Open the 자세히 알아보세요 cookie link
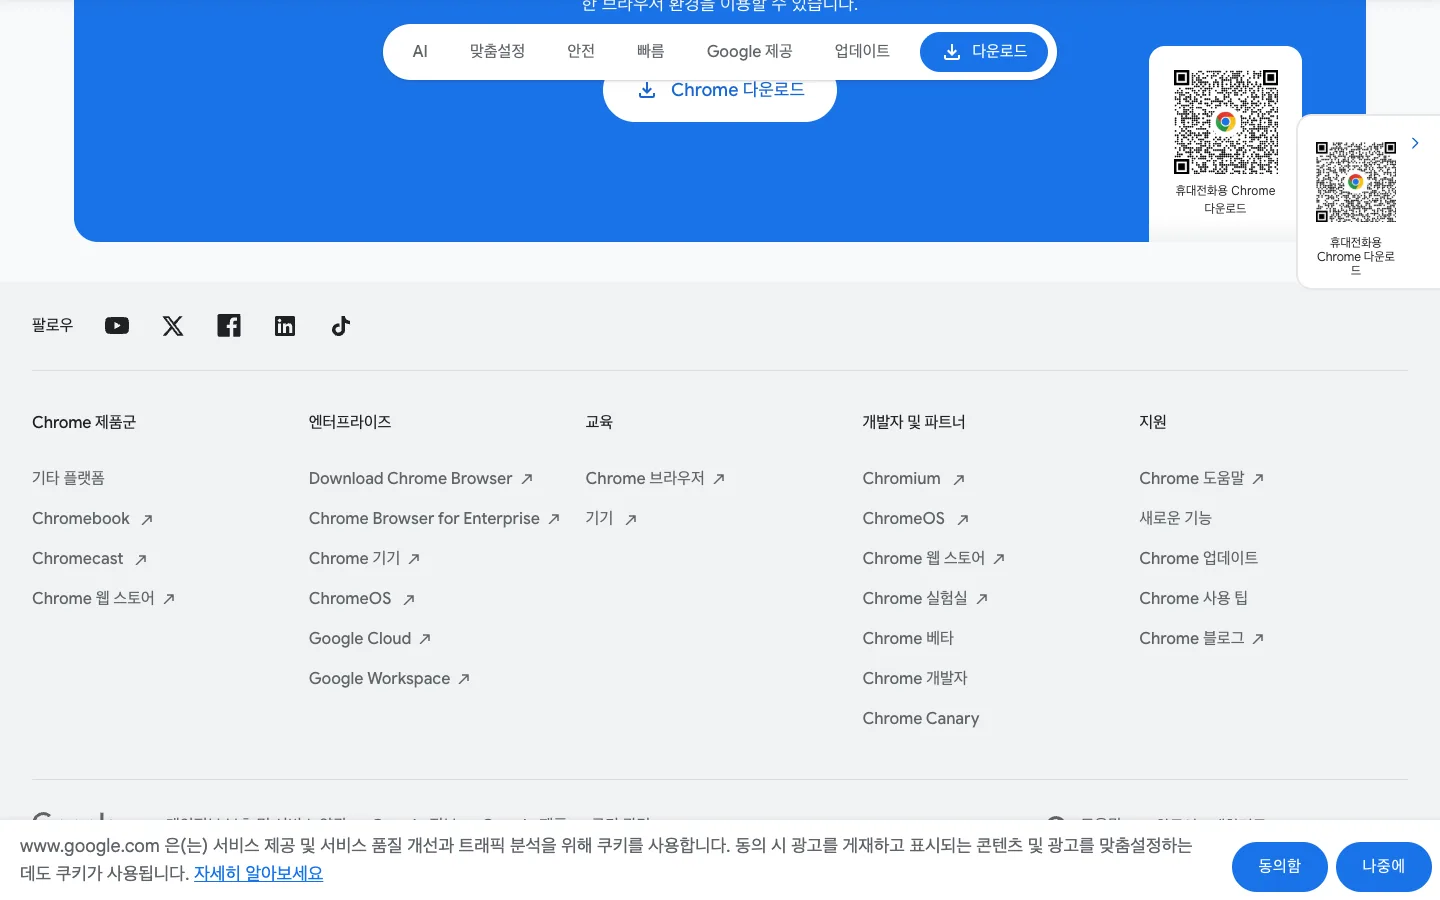Viewport: 1440px width, 900px height. pos(258,873)
